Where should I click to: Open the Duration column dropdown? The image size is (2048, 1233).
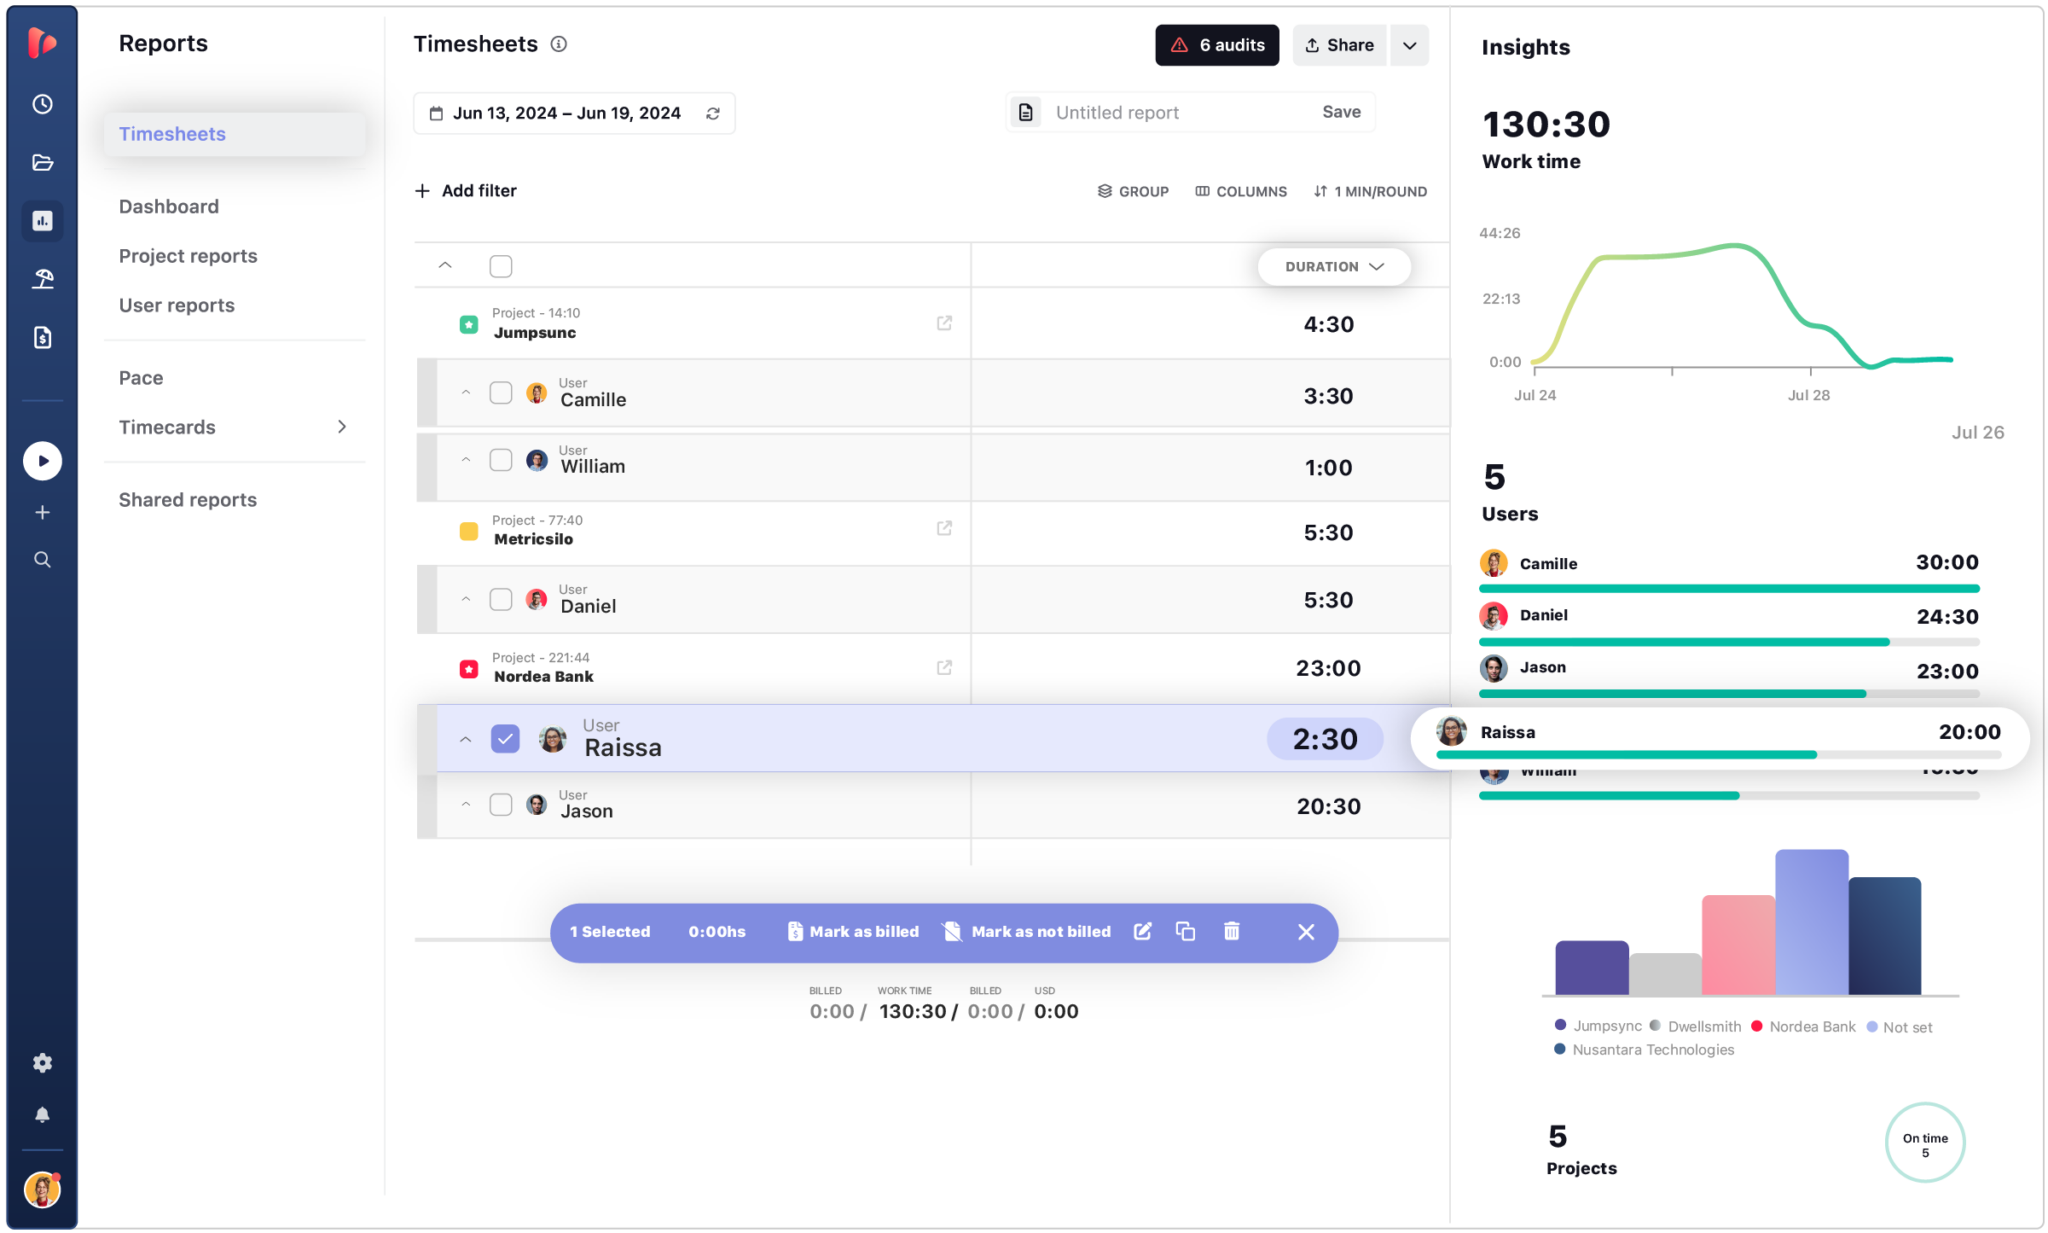coord(1334,266)
